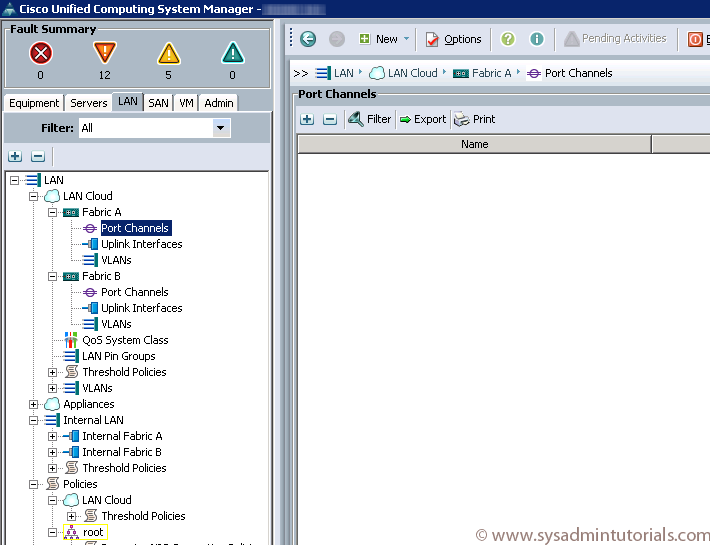Select Port Channels under Fabric B

coord(134,292)
